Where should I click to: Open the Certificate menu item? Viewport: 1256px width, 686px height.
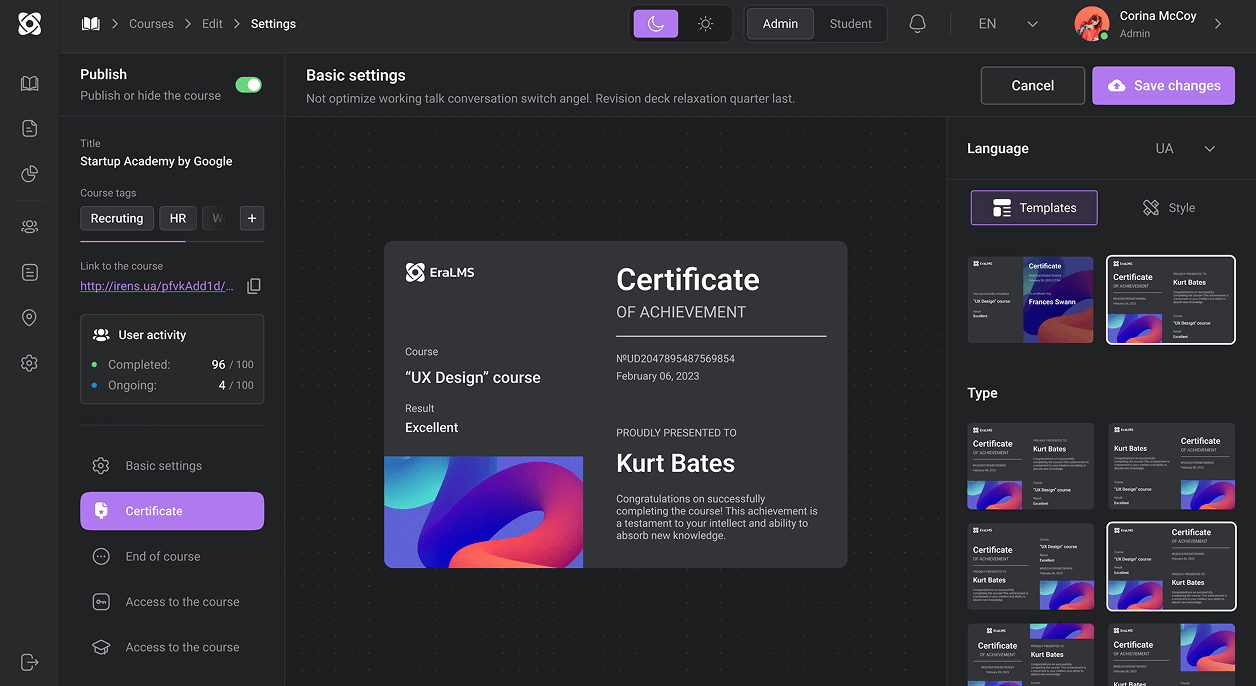[x=172, y=511]
